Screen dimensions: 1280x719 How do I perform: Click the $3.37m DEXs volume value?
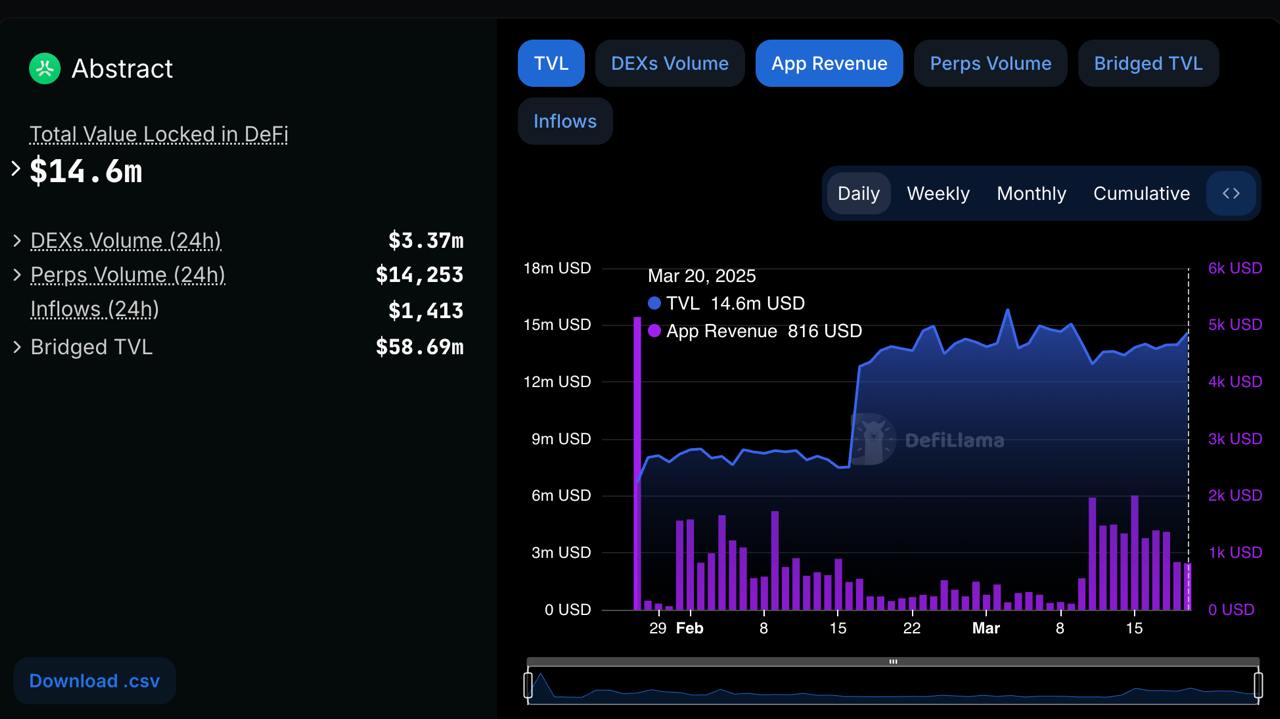tap(426, 240)
